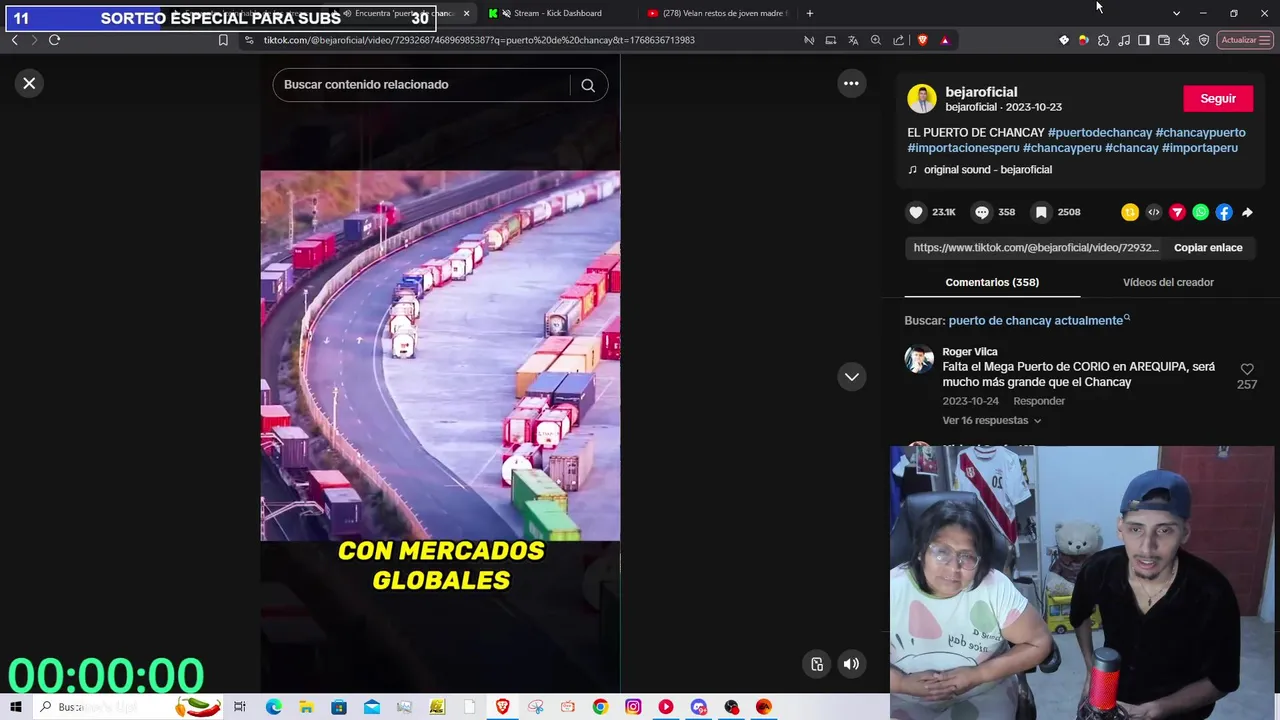Screen dimensions: 1280x720
Task: Follow bejaroficial with Seguir button
Action: point(1218,99)
